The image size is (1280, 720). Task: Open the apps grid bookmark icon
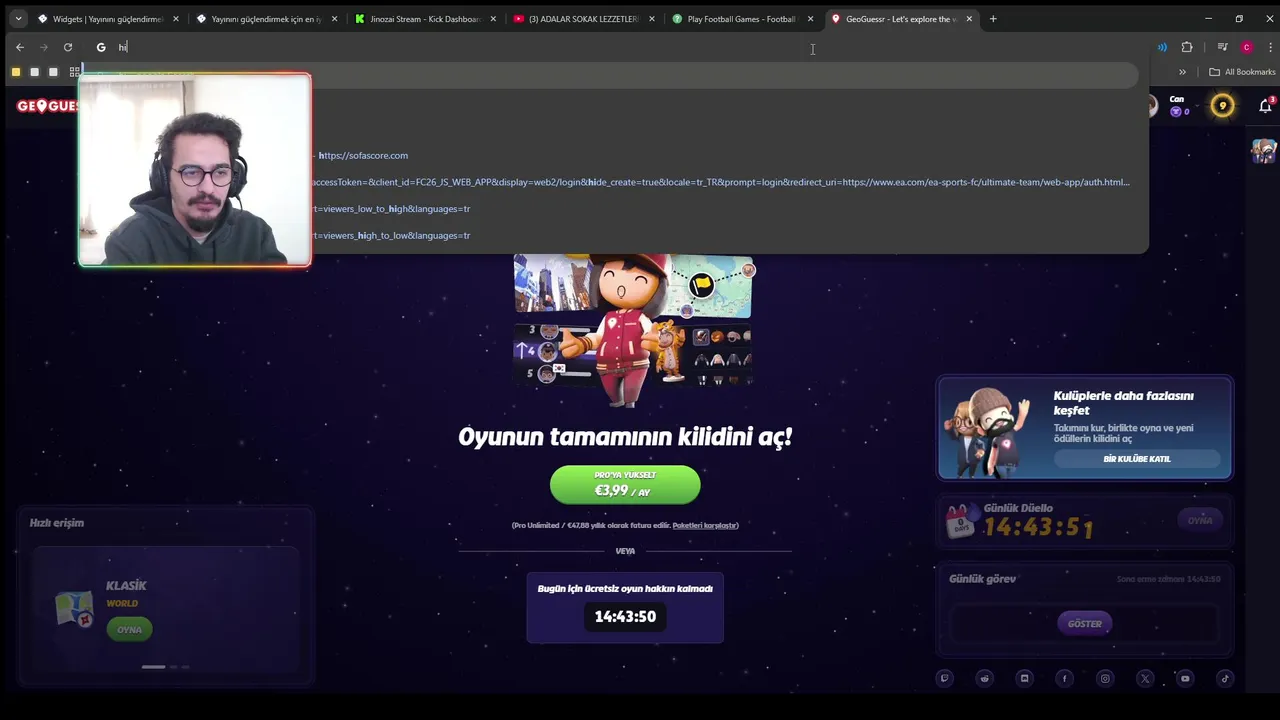[x=74, y=72]
